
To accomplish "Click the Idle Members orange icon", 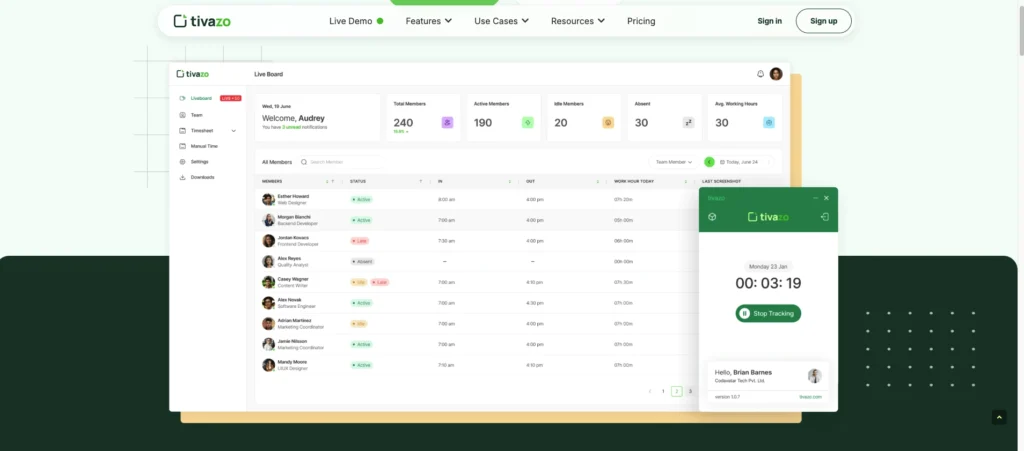I will point(607,123).
